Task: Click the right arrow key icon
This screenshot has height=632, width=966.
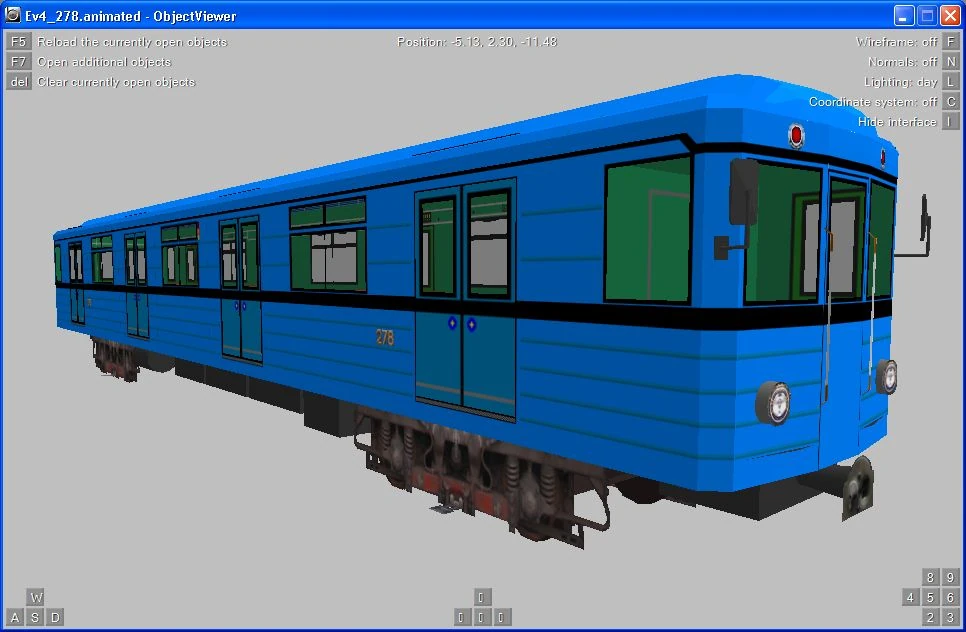Action: coord(501,617)
